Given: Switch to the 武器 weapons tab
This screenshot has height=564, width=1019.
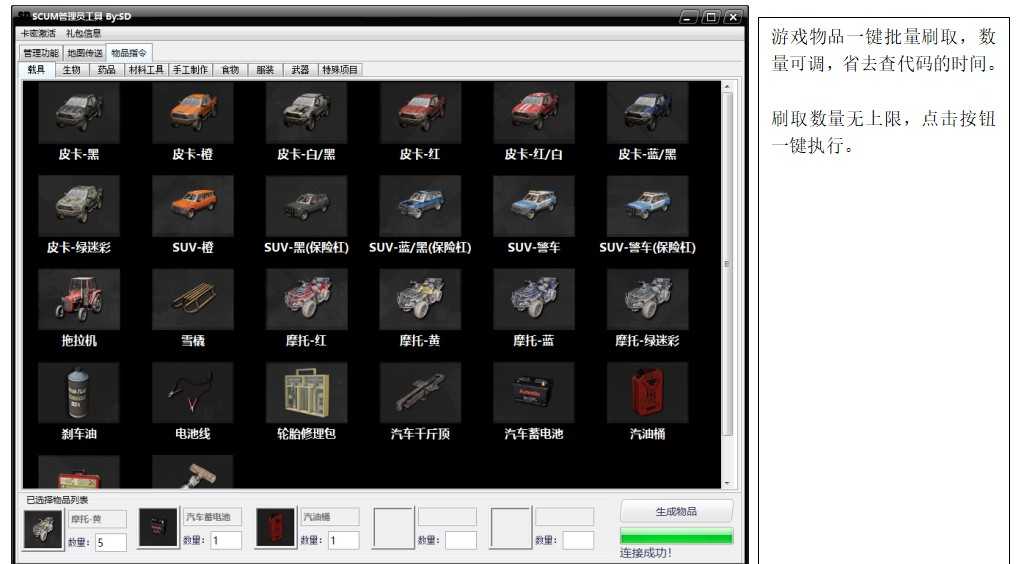Looking at the screenshot, I should [300, 70].
